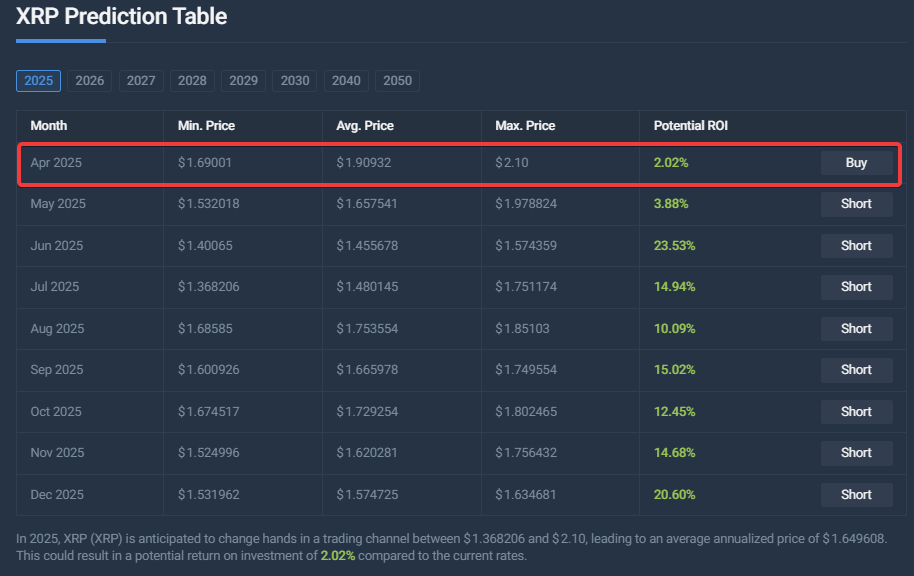Click Short for May 2025
Viewport: 914px width, 576px height.
[x=856, y=204]
